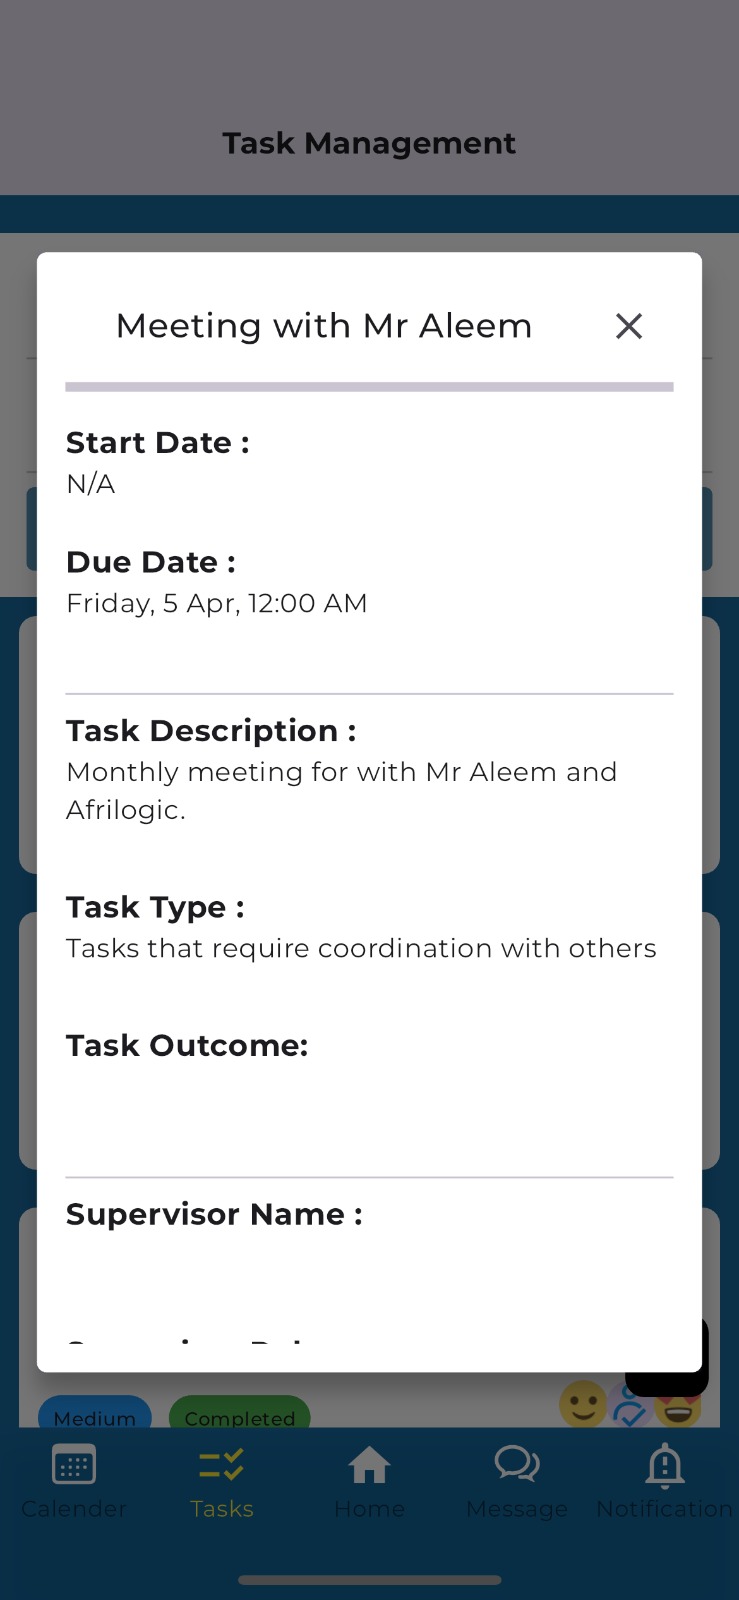Tap the blue person-check reaction icon

tap(631, 1408)
